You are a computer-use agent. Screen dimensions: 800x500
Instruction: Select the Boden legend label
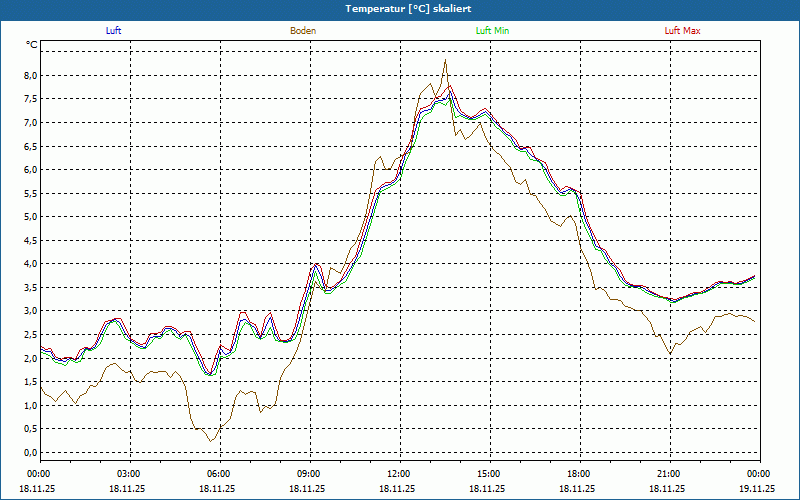tap(303, 31)
